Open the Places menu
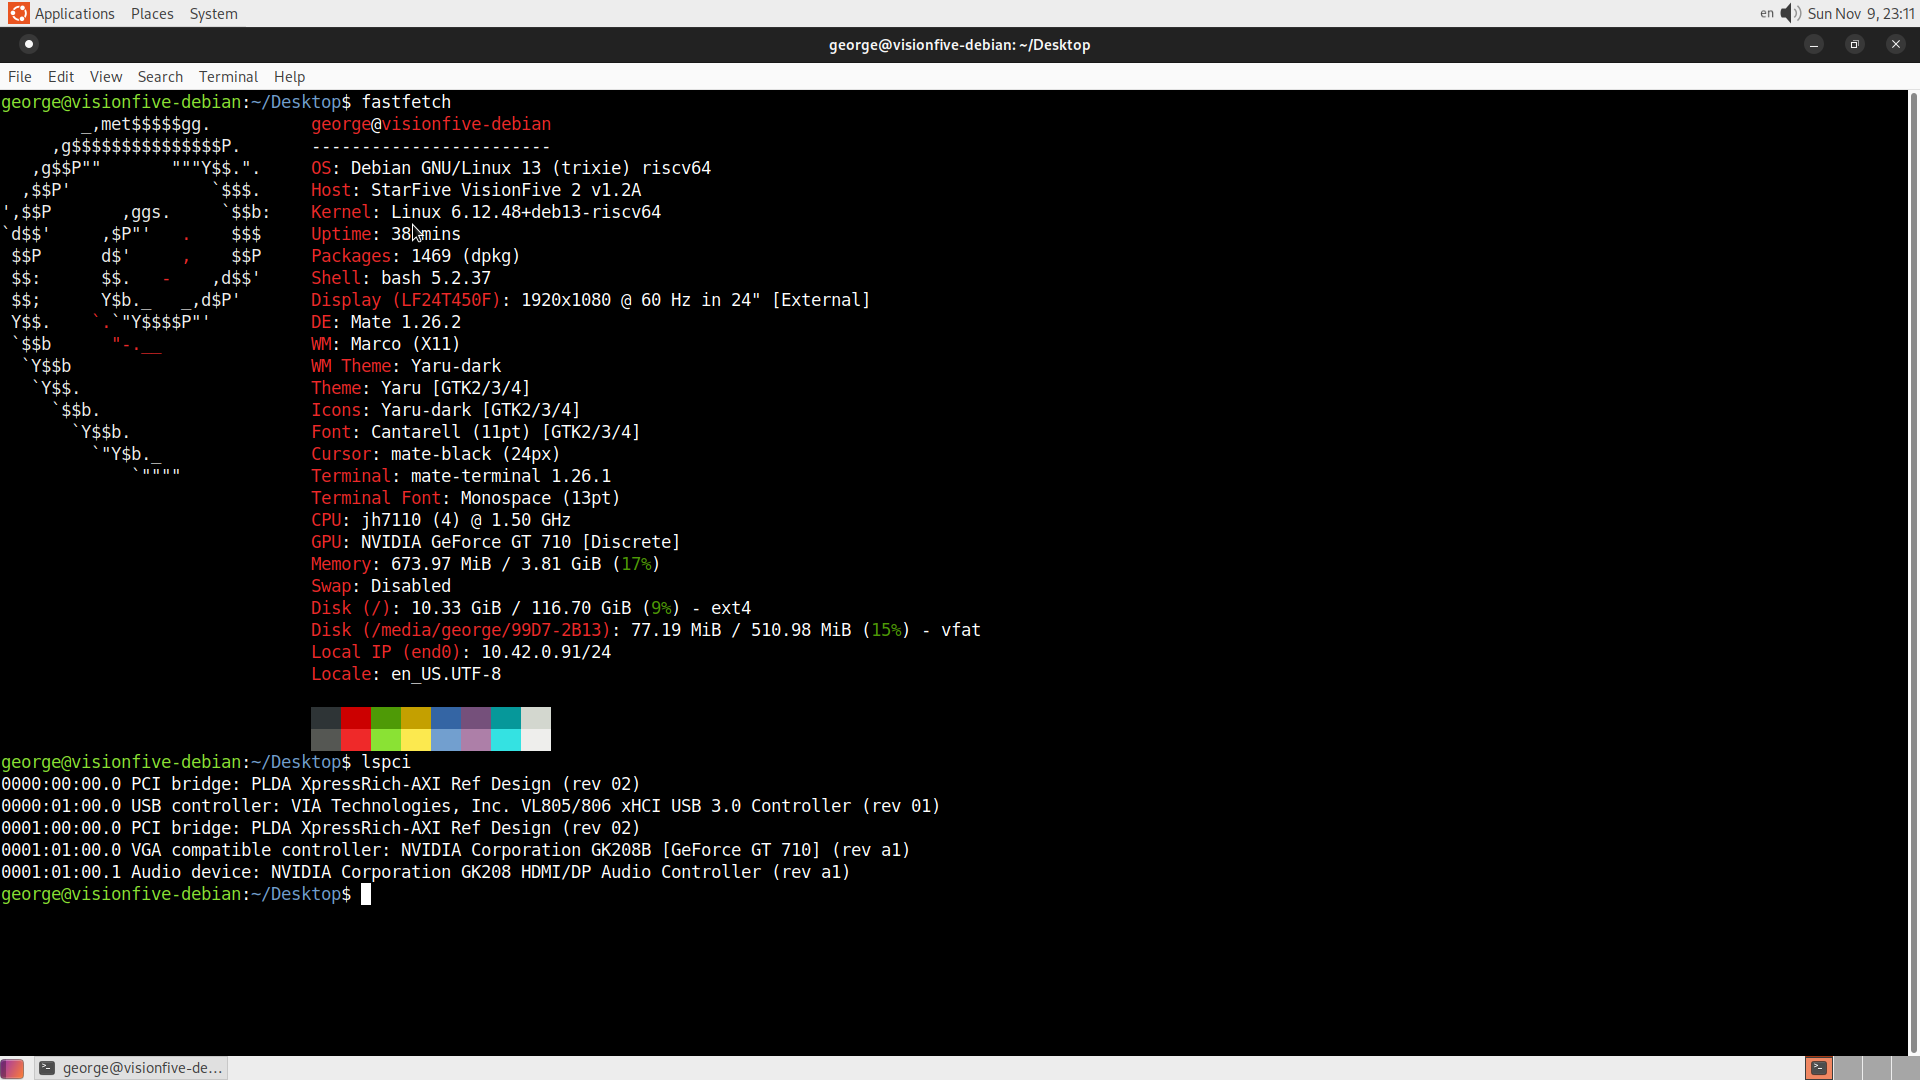The width and height of the screenshot is (1920, 1080). pyautogui.click(x=152, y=14)
